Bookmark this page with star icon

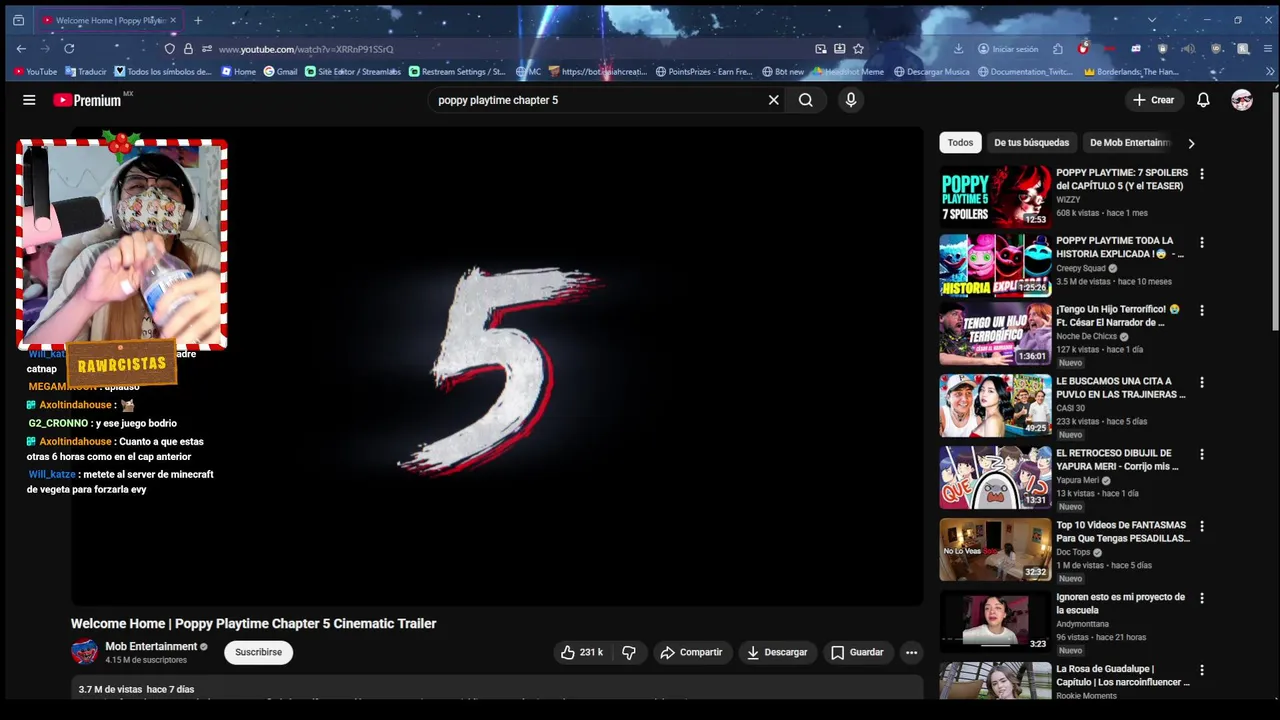[x=858, y=48]
